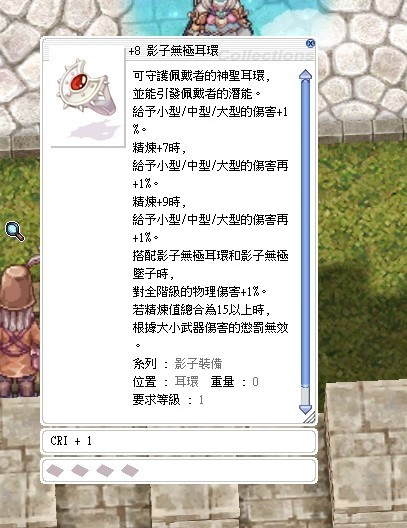Image resolution: width=407 pixels, height=528 pixels.
Task: Close the item description window
Action: click(310, 43)
